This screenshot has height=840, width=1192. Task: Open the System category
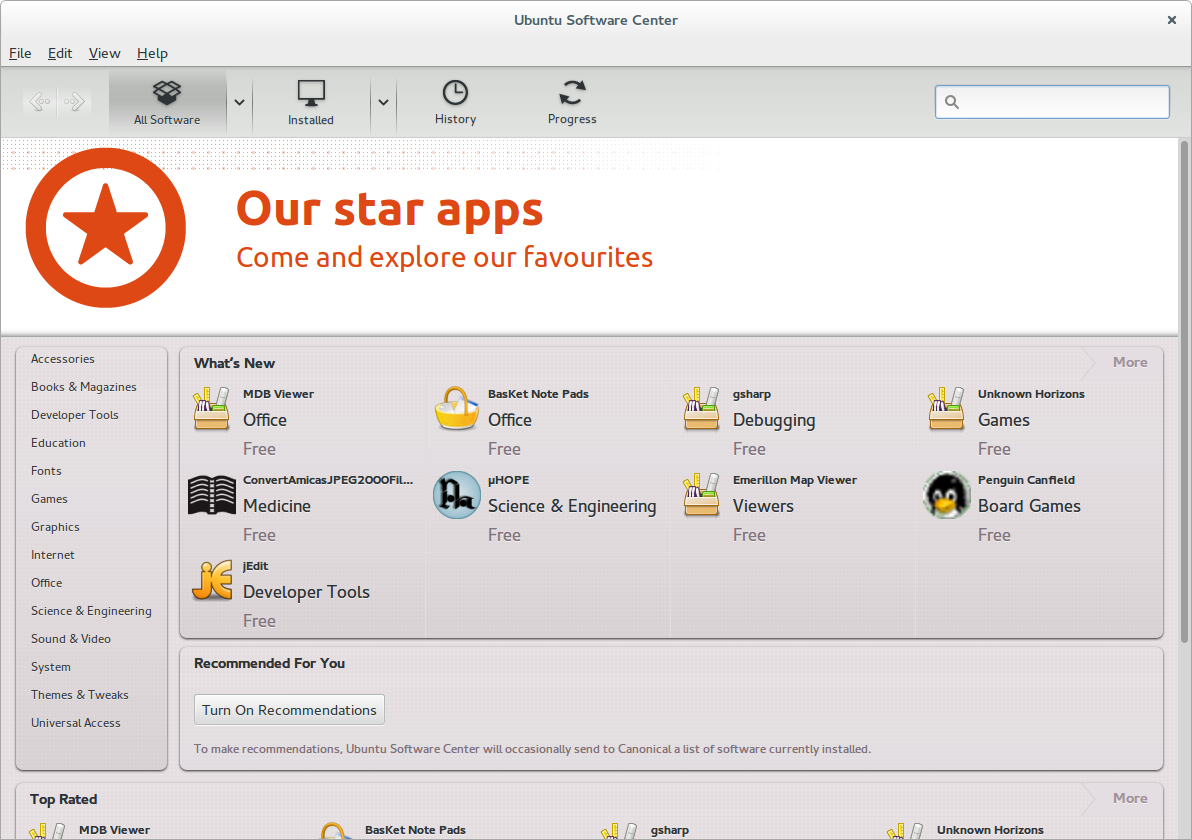click(x=51, y=667)
